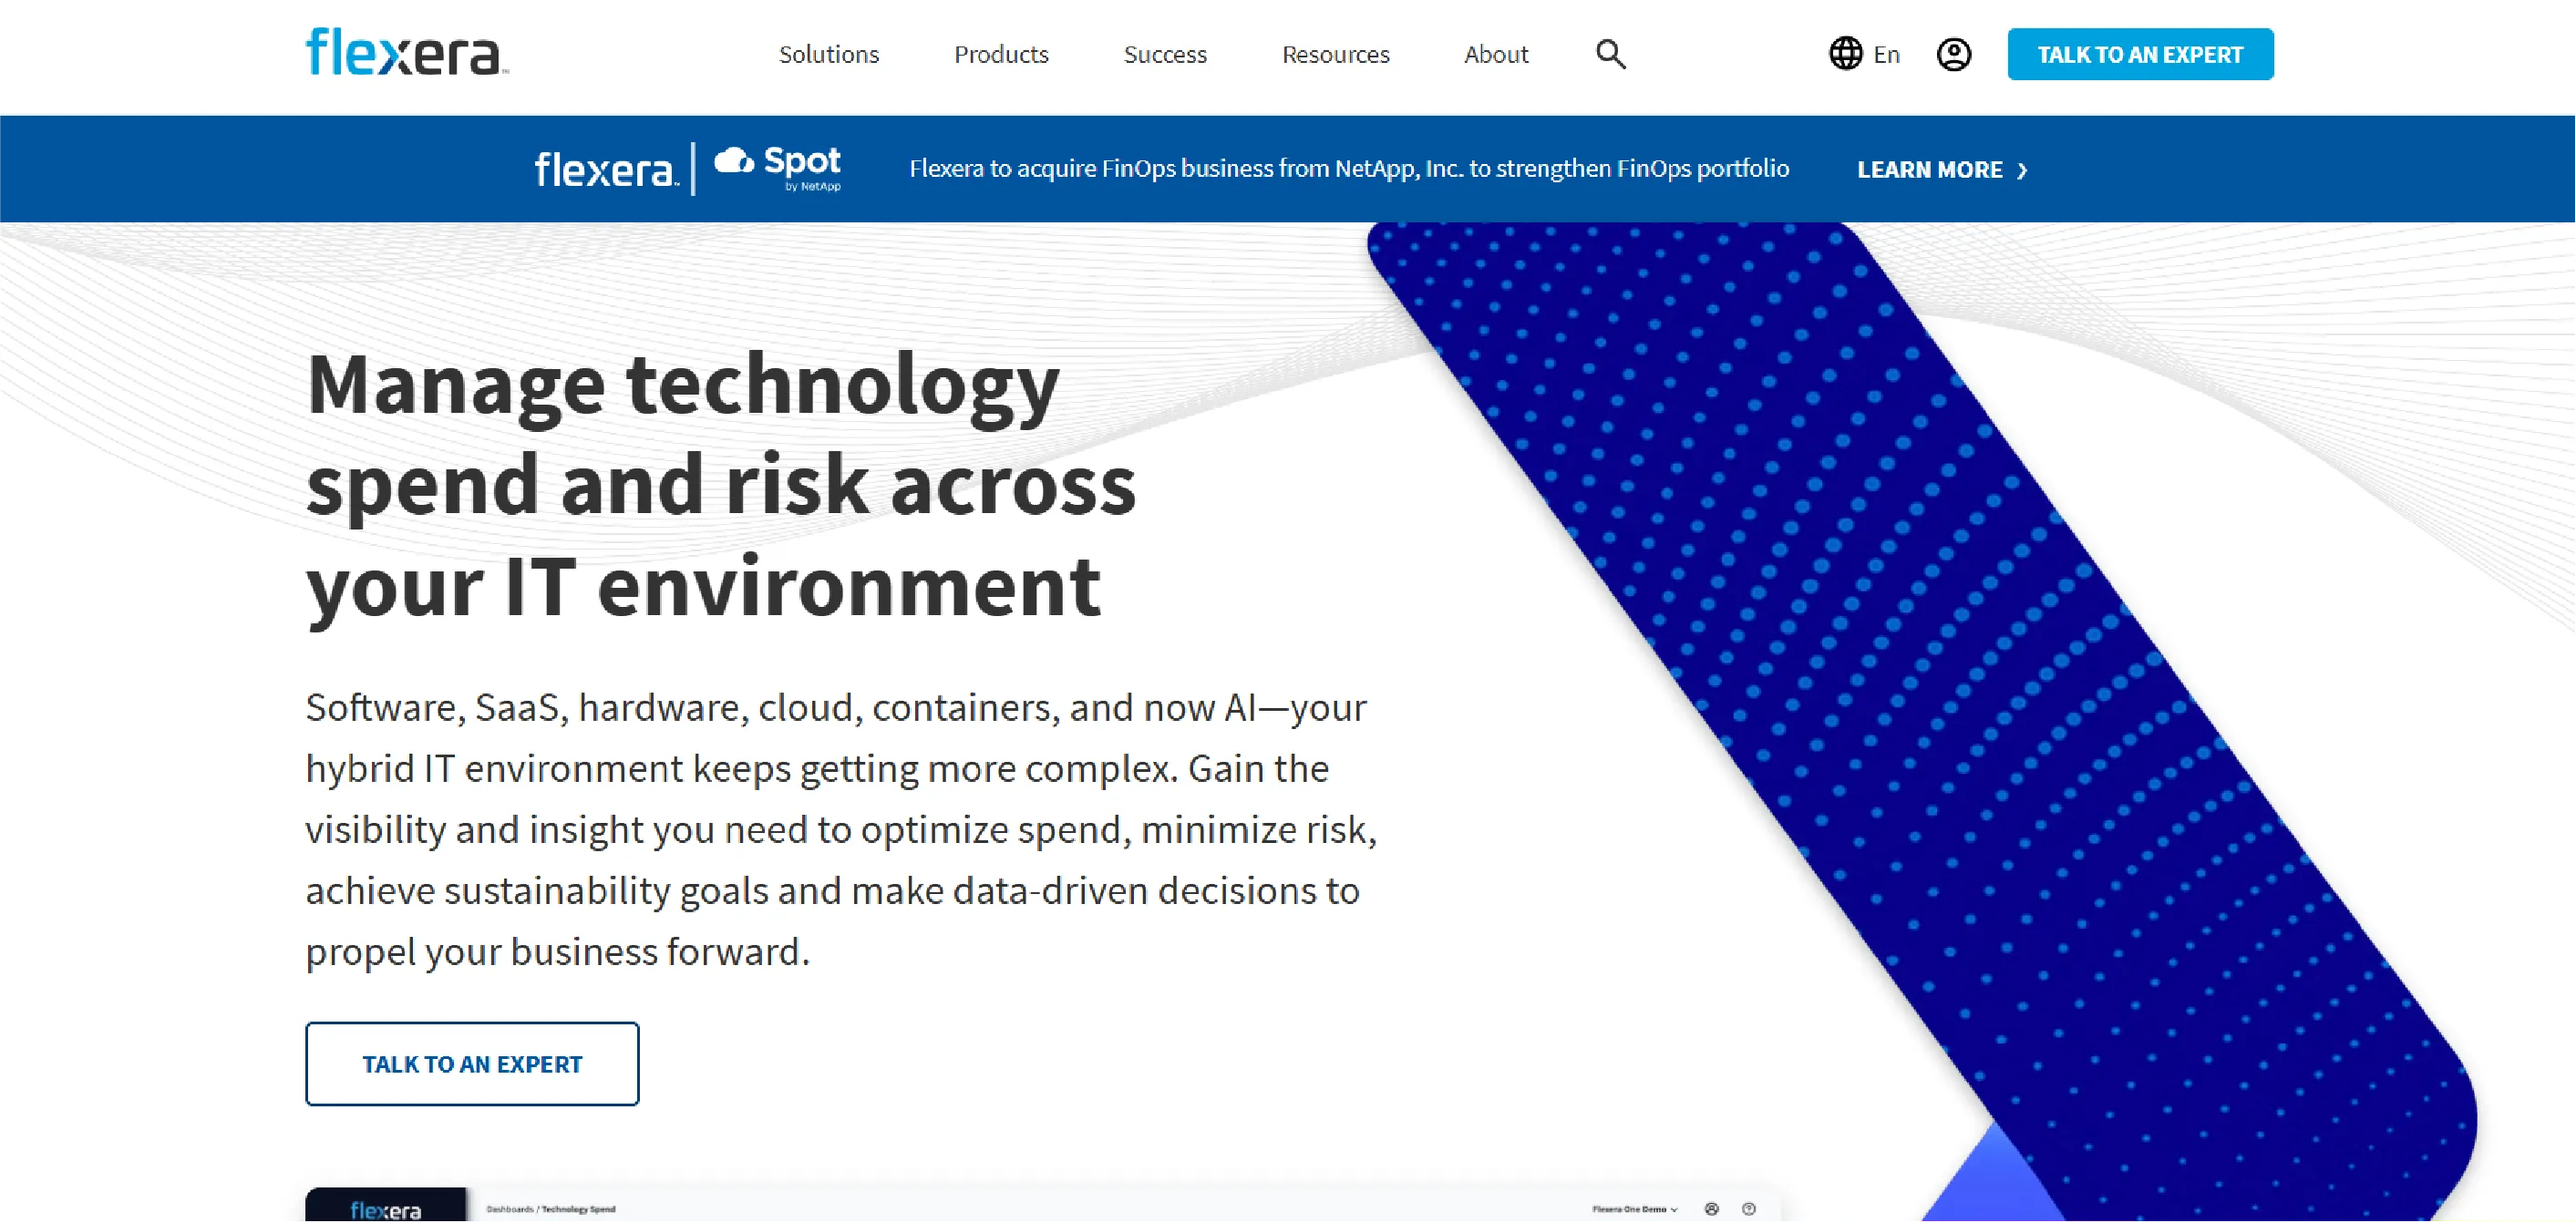2576x1223 pixels.
Task: Open the Solutions menu
Action: (x=829, y=54)
